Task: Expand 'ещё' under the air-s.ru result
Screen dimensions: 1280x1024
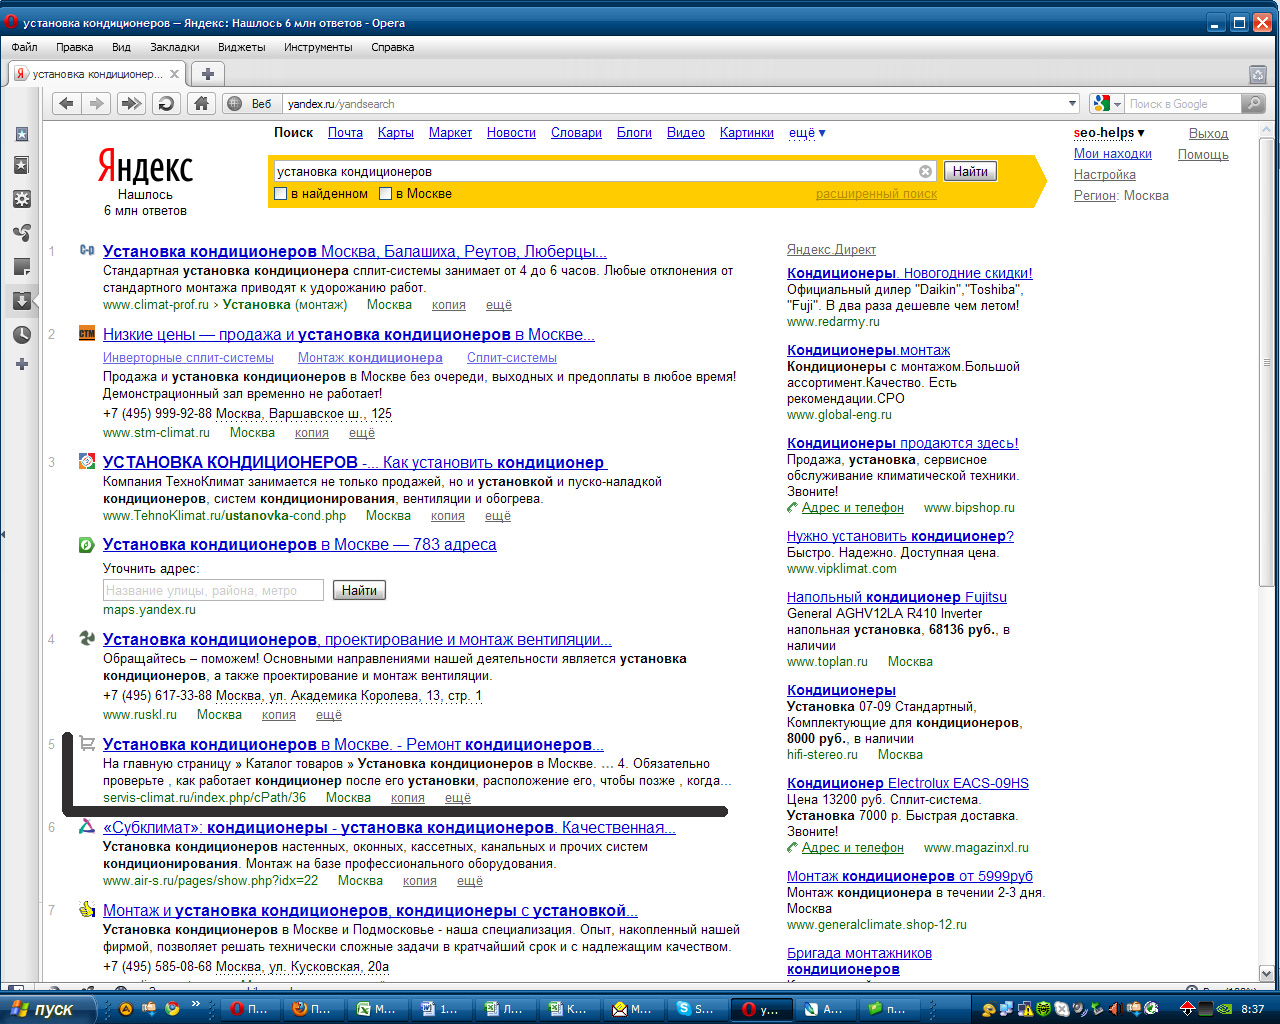Action: 470,881
